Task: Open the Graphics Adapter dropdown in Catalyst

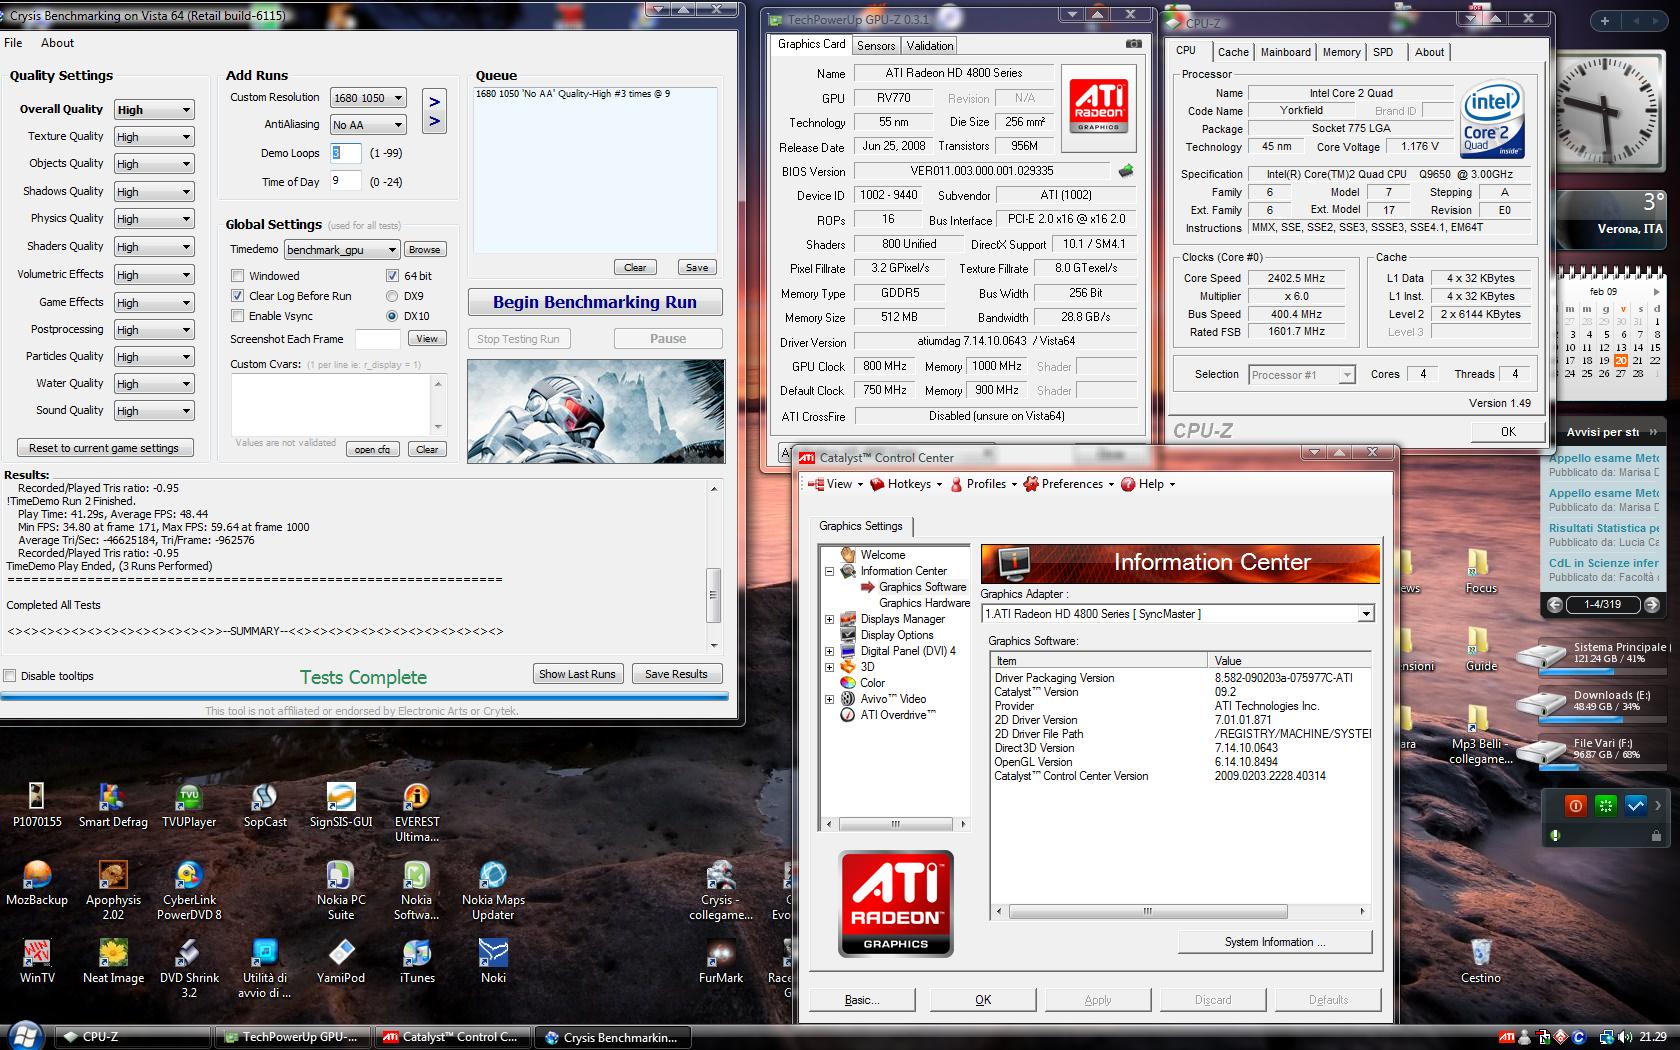Action: click(1178, 614)
